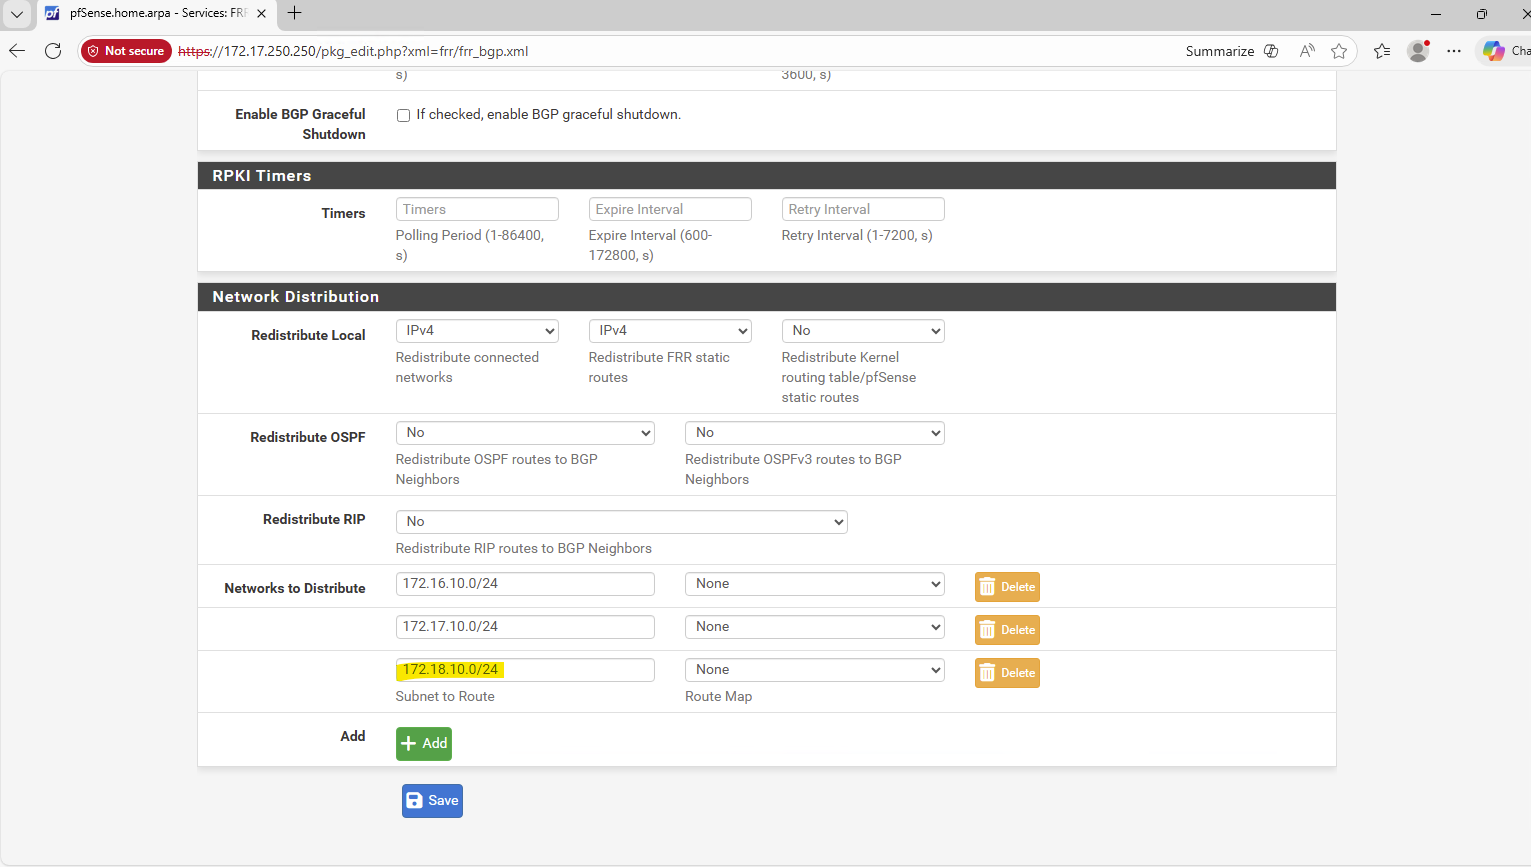Click the browser back arrow
This screenshot has width=1531, height=867.
tap(17, 51)
